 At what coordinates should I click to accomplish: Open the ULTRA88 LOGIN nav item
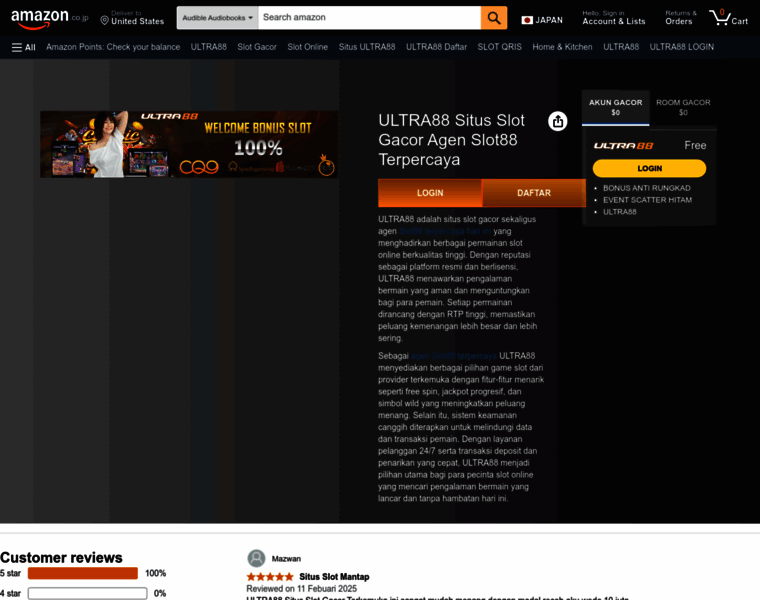click(681, 47)
